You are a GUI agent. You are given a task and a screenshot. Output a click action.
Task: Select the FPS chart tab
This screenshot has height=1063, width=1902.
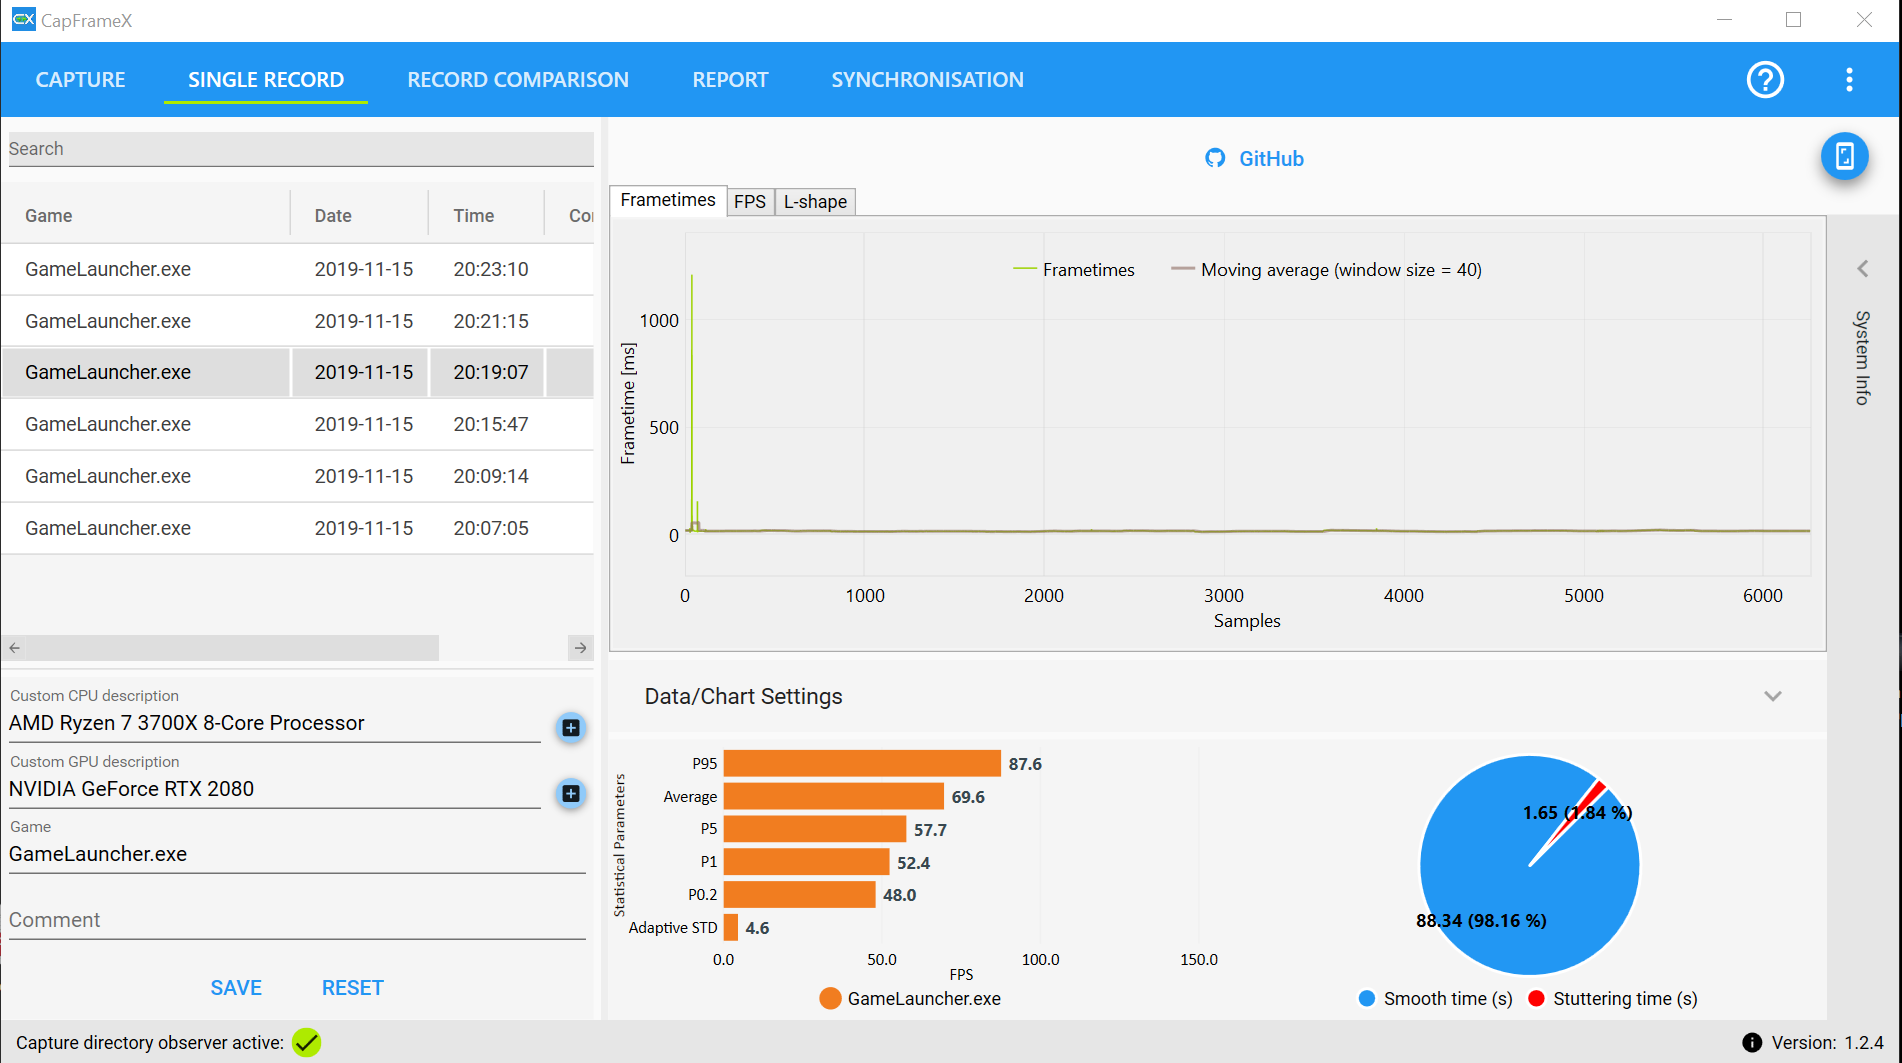click(750, 202)
